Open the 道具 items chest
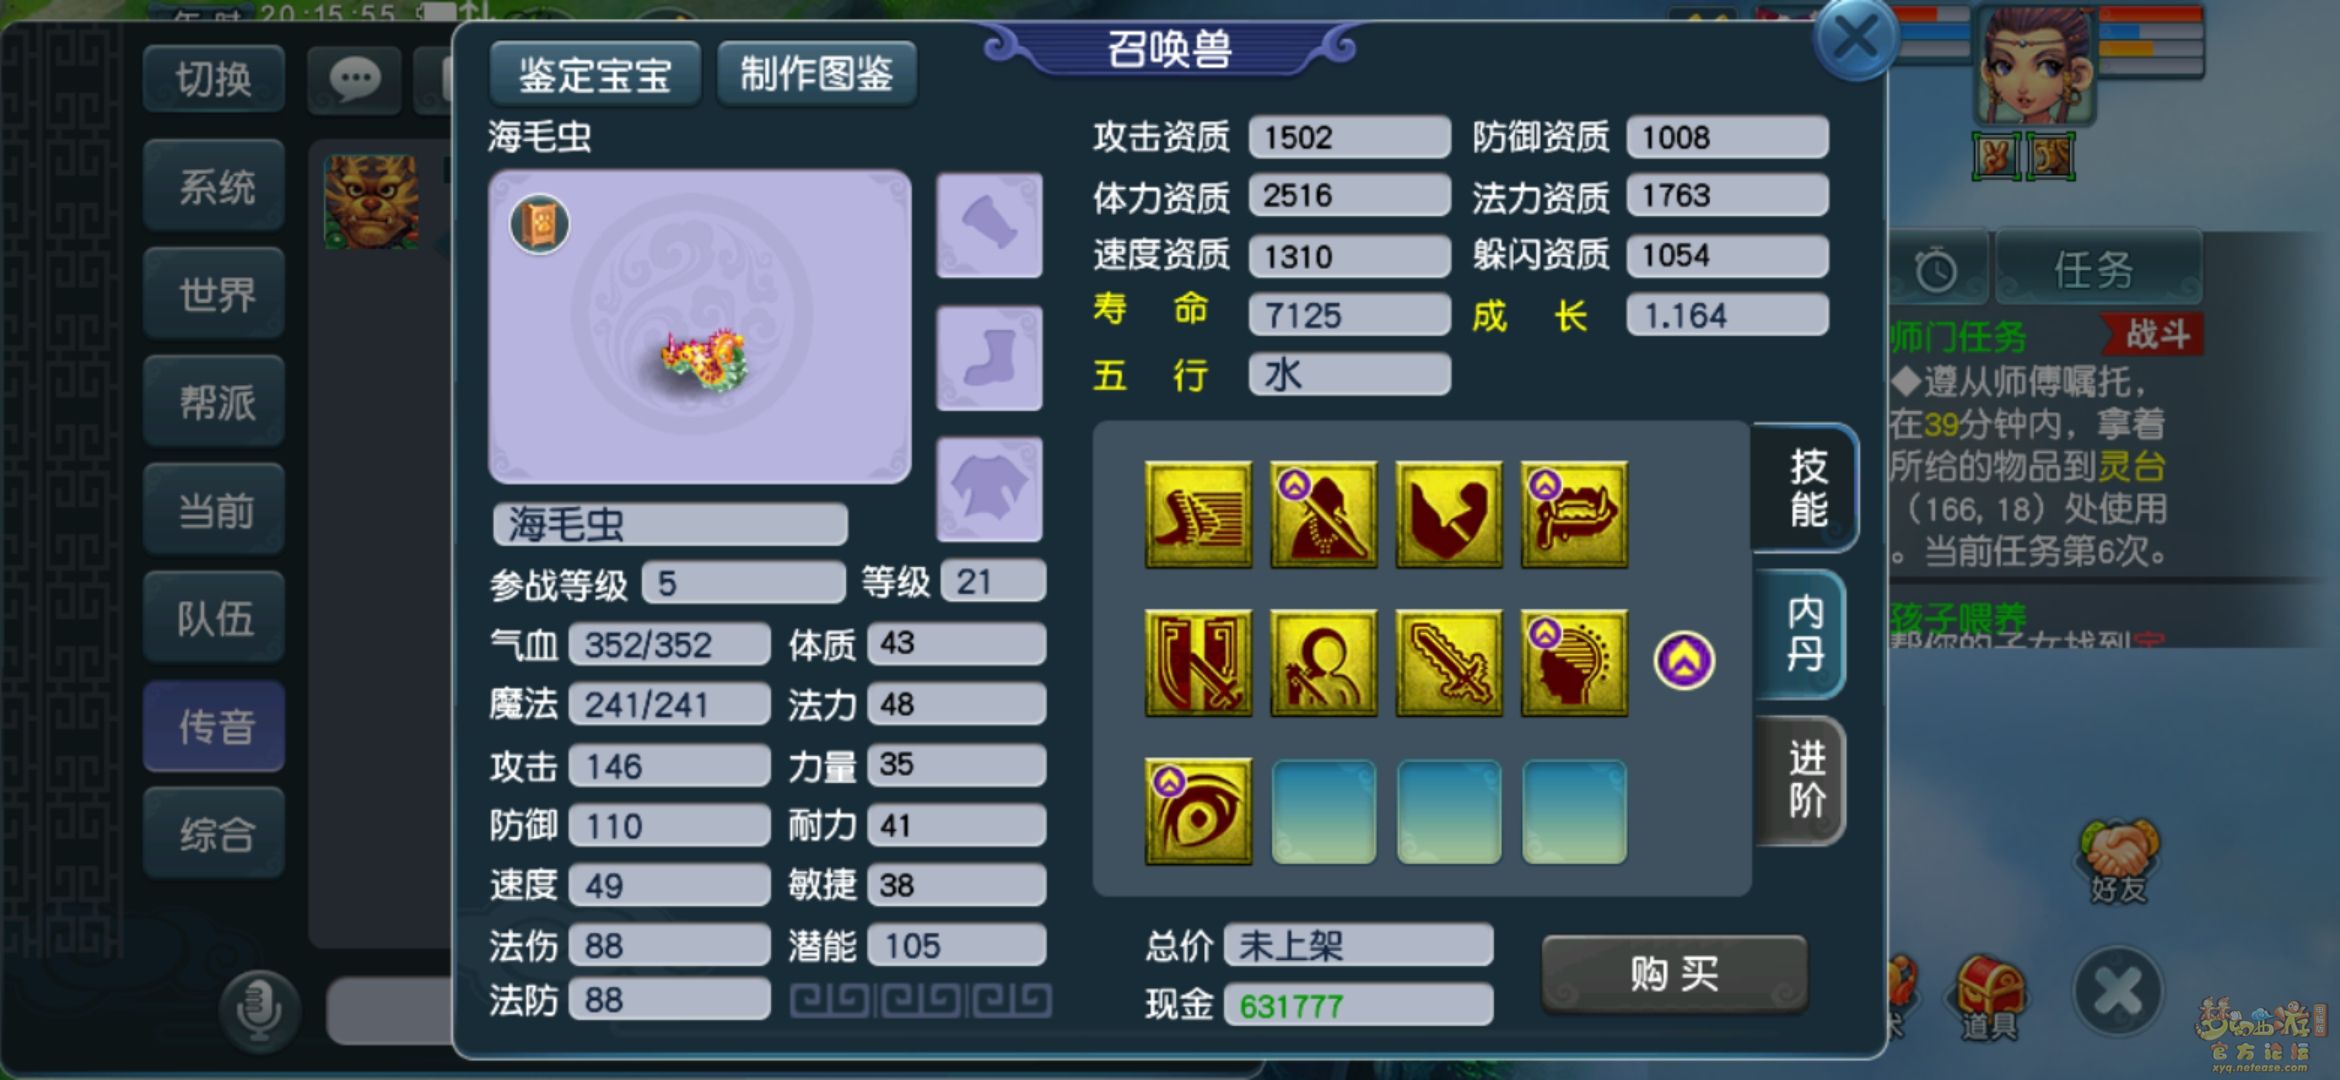This screenshot has height=1080, width=2340. point(1989,997)
